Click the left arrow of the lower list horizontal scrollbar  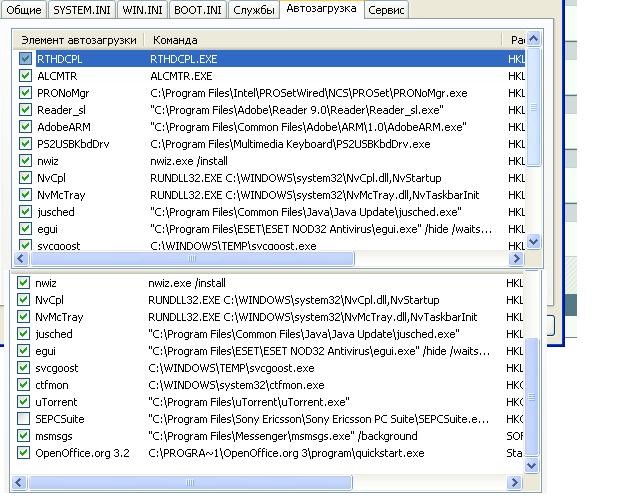[x=19, y=482]
